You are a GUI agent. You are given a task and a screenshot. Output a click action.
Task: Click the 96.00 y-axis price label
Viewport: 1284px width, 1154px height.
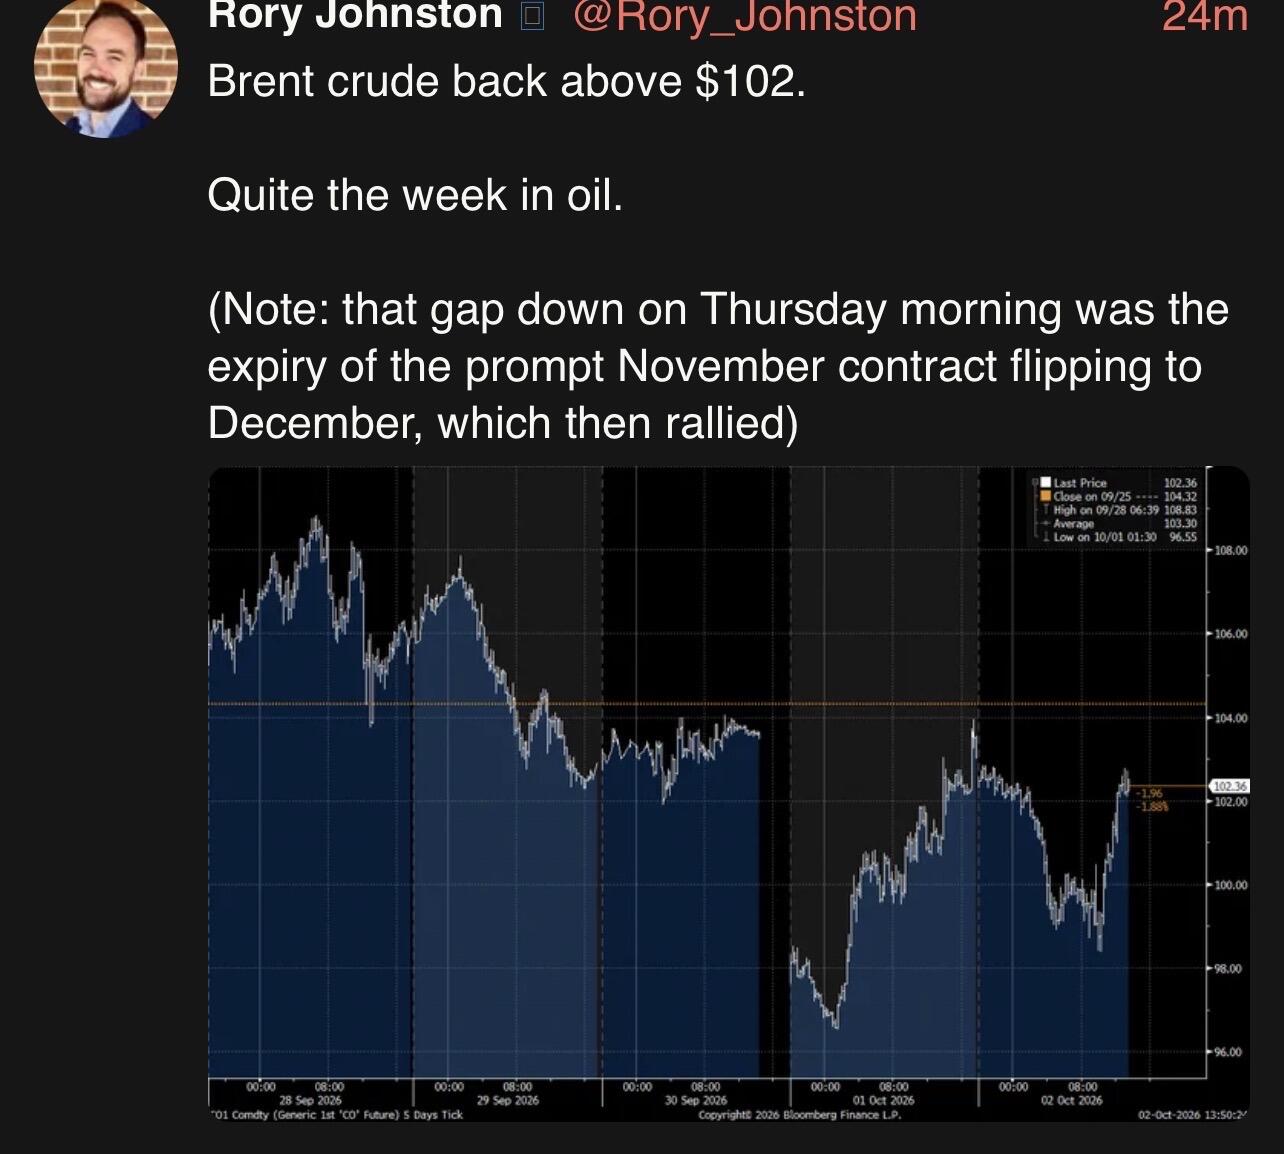point(1231,1052)
